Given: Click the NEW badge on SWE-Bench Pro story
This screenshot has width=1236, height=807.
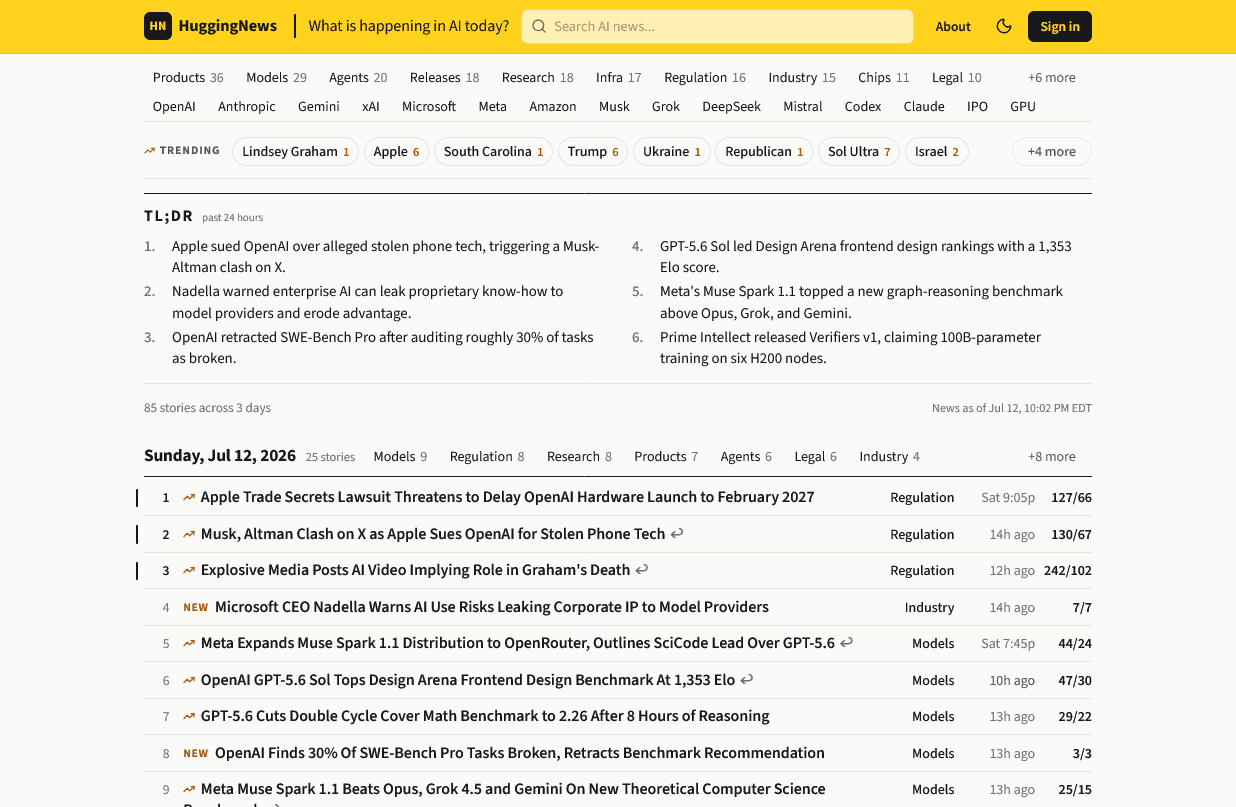Looking at the screenshot, I should [196, 753].
